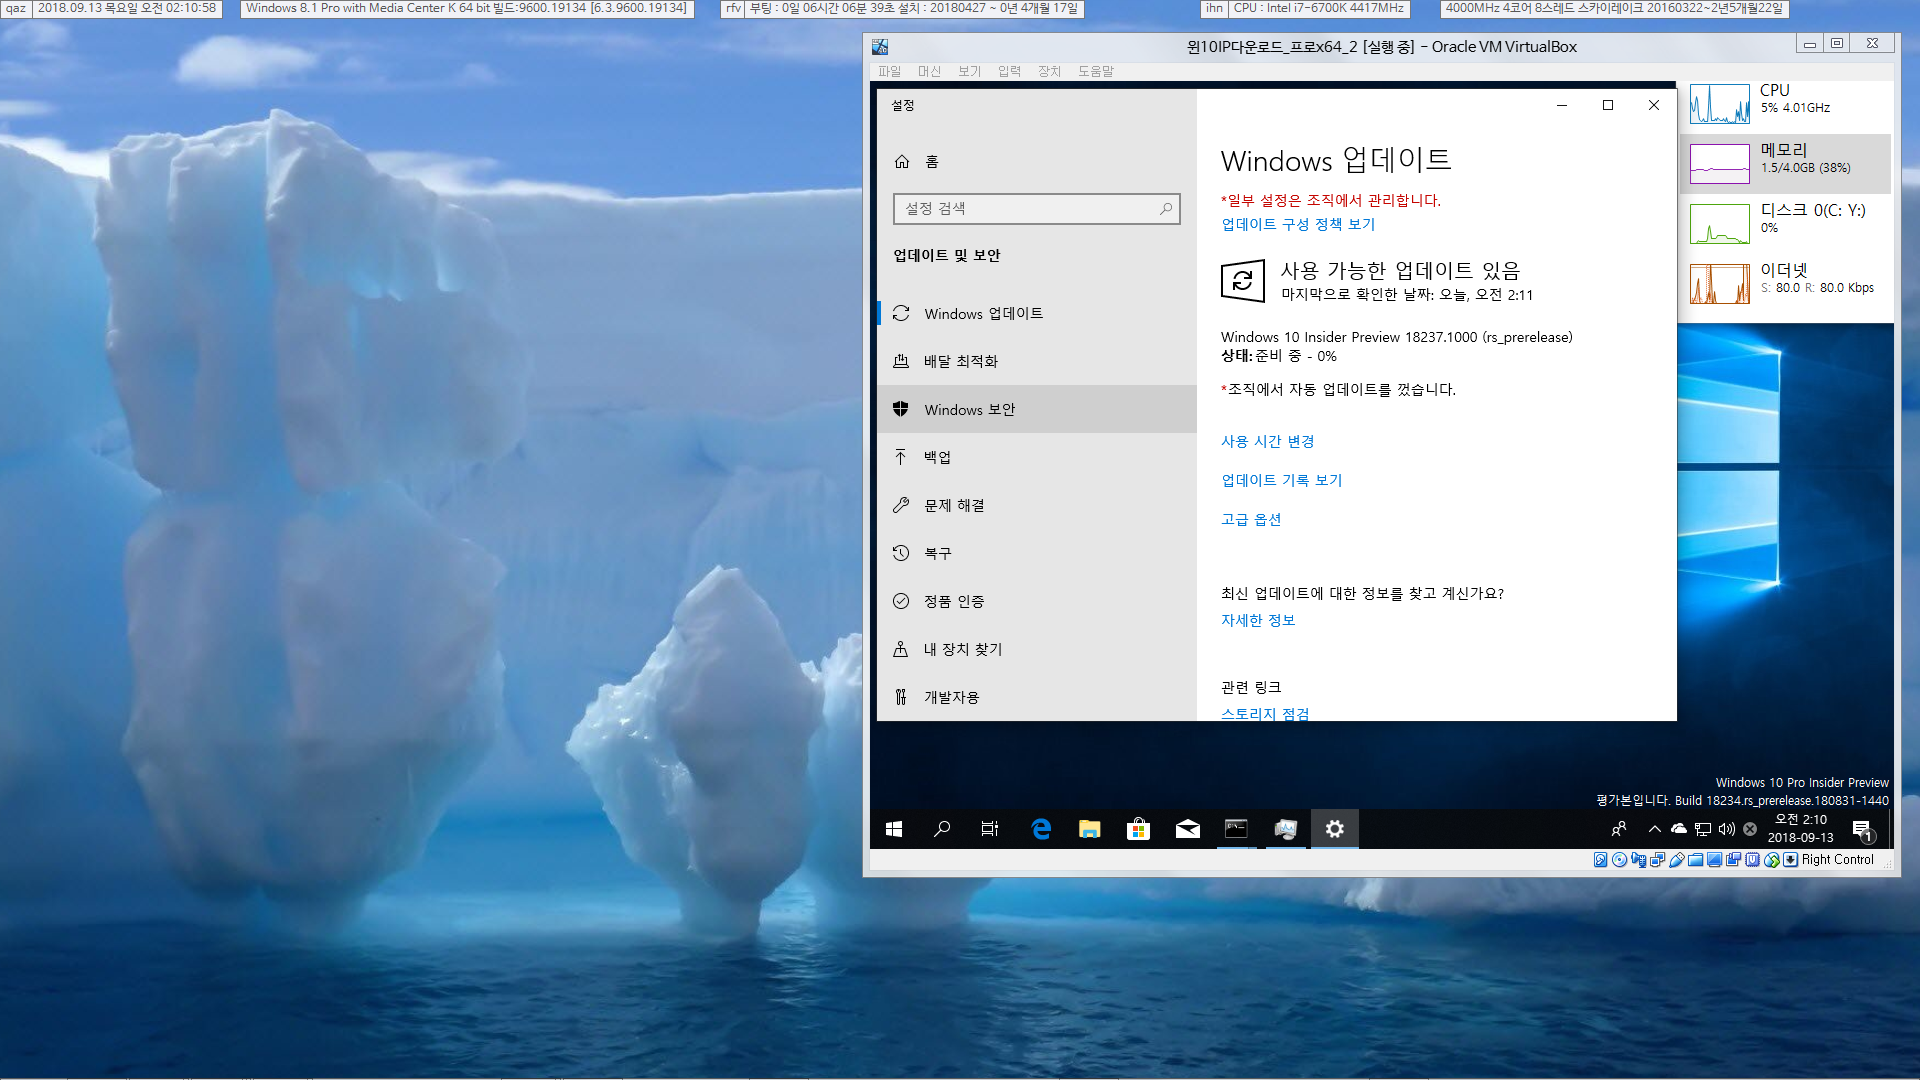
Task: Open Mail app from guest taskbar
Action: (1187, 829)
